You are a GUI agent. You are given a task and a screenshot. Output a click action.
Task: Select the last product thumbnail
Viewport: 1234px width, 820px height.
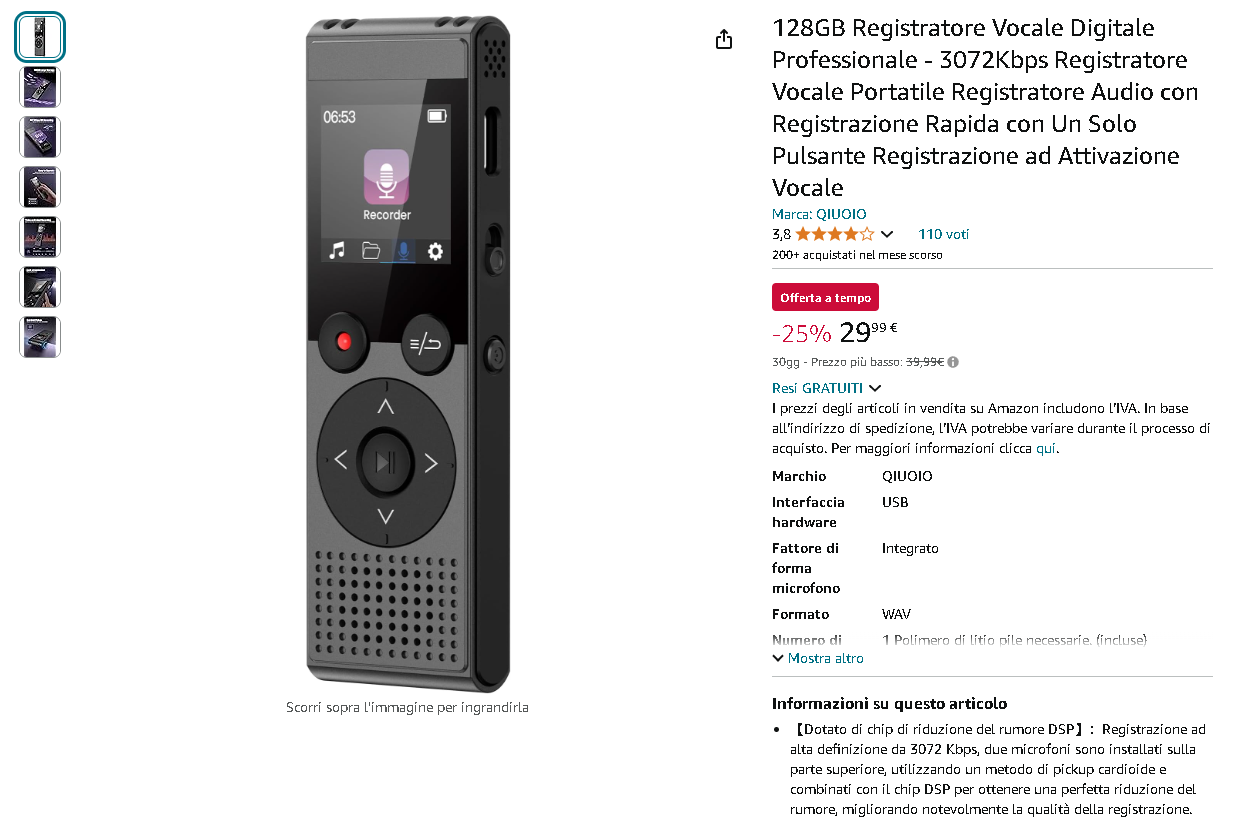tap(40, 337)
